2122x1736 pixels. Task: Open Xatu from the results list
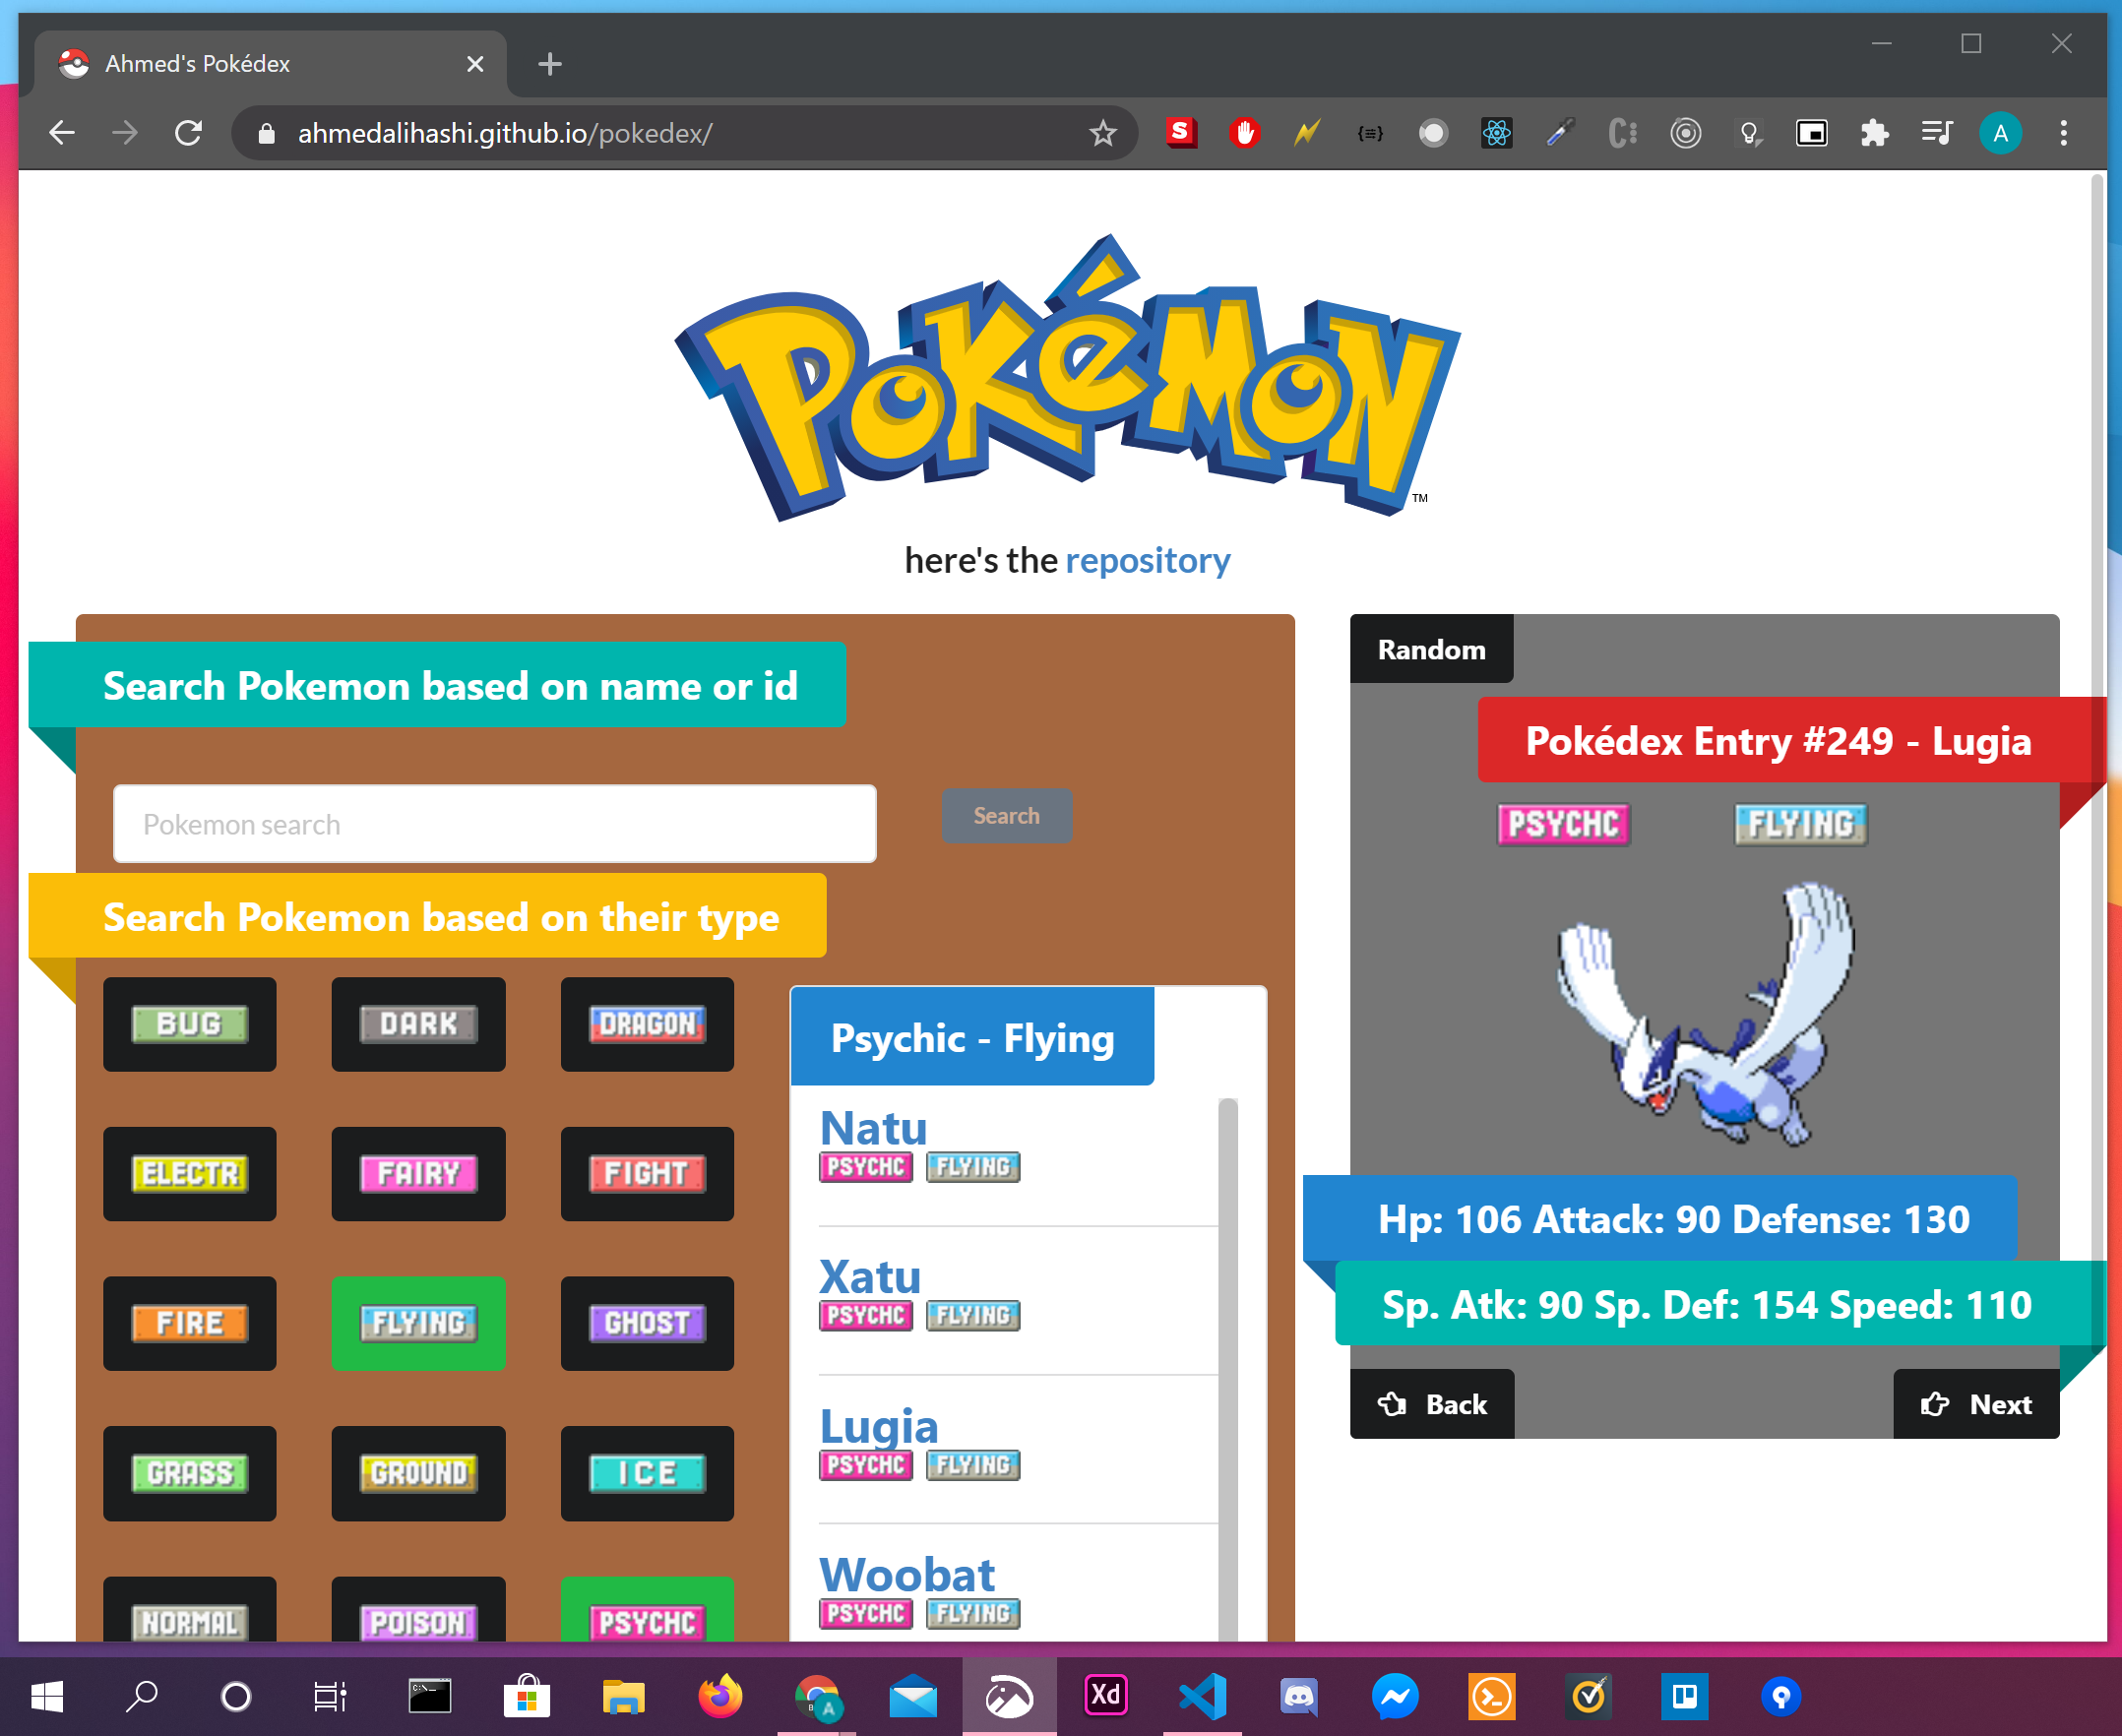[869, 1277]
